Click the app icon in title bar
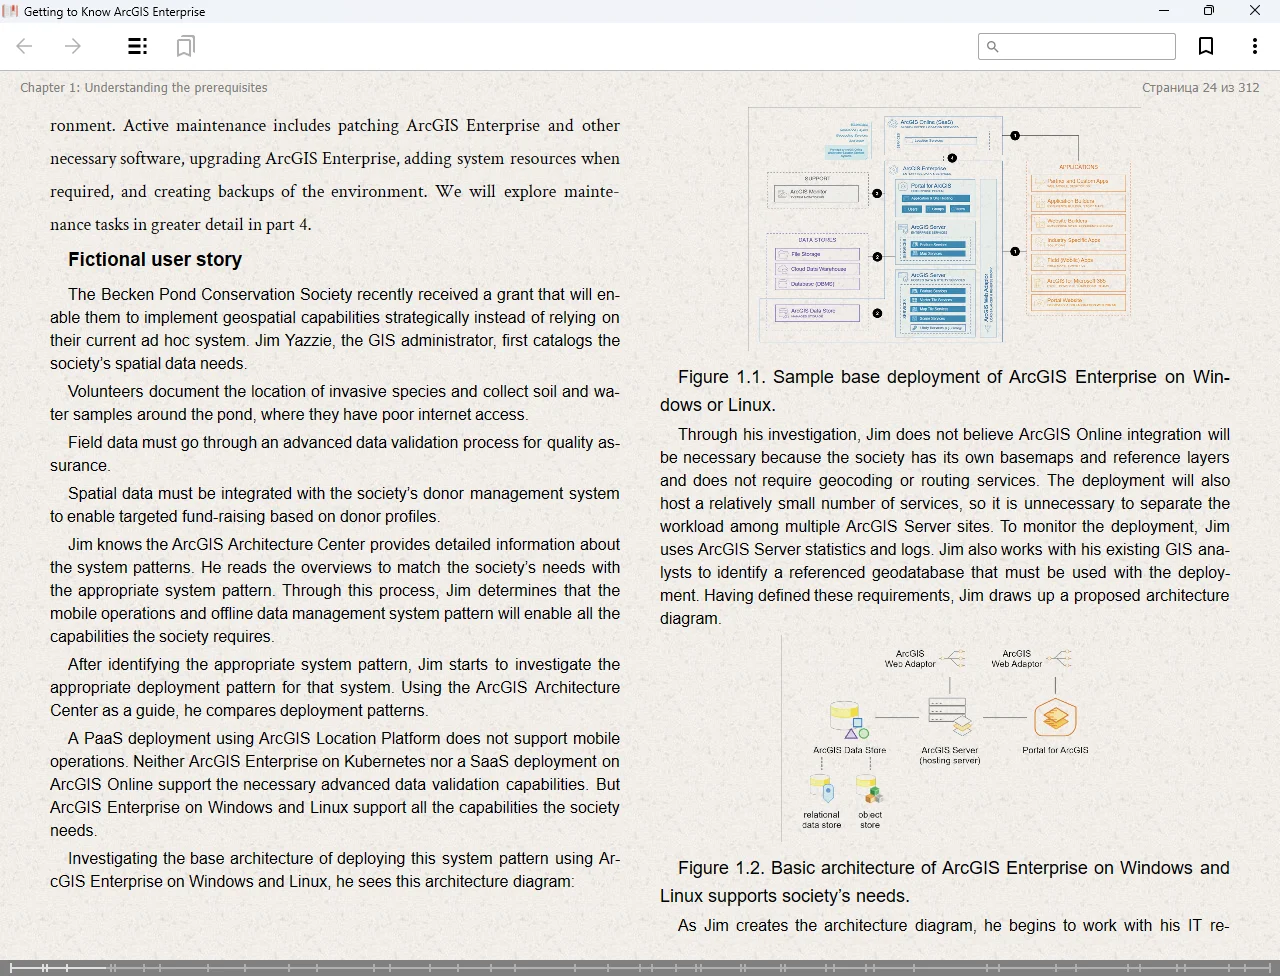Viewport: 1280px width, 976px height. [11, 11]
